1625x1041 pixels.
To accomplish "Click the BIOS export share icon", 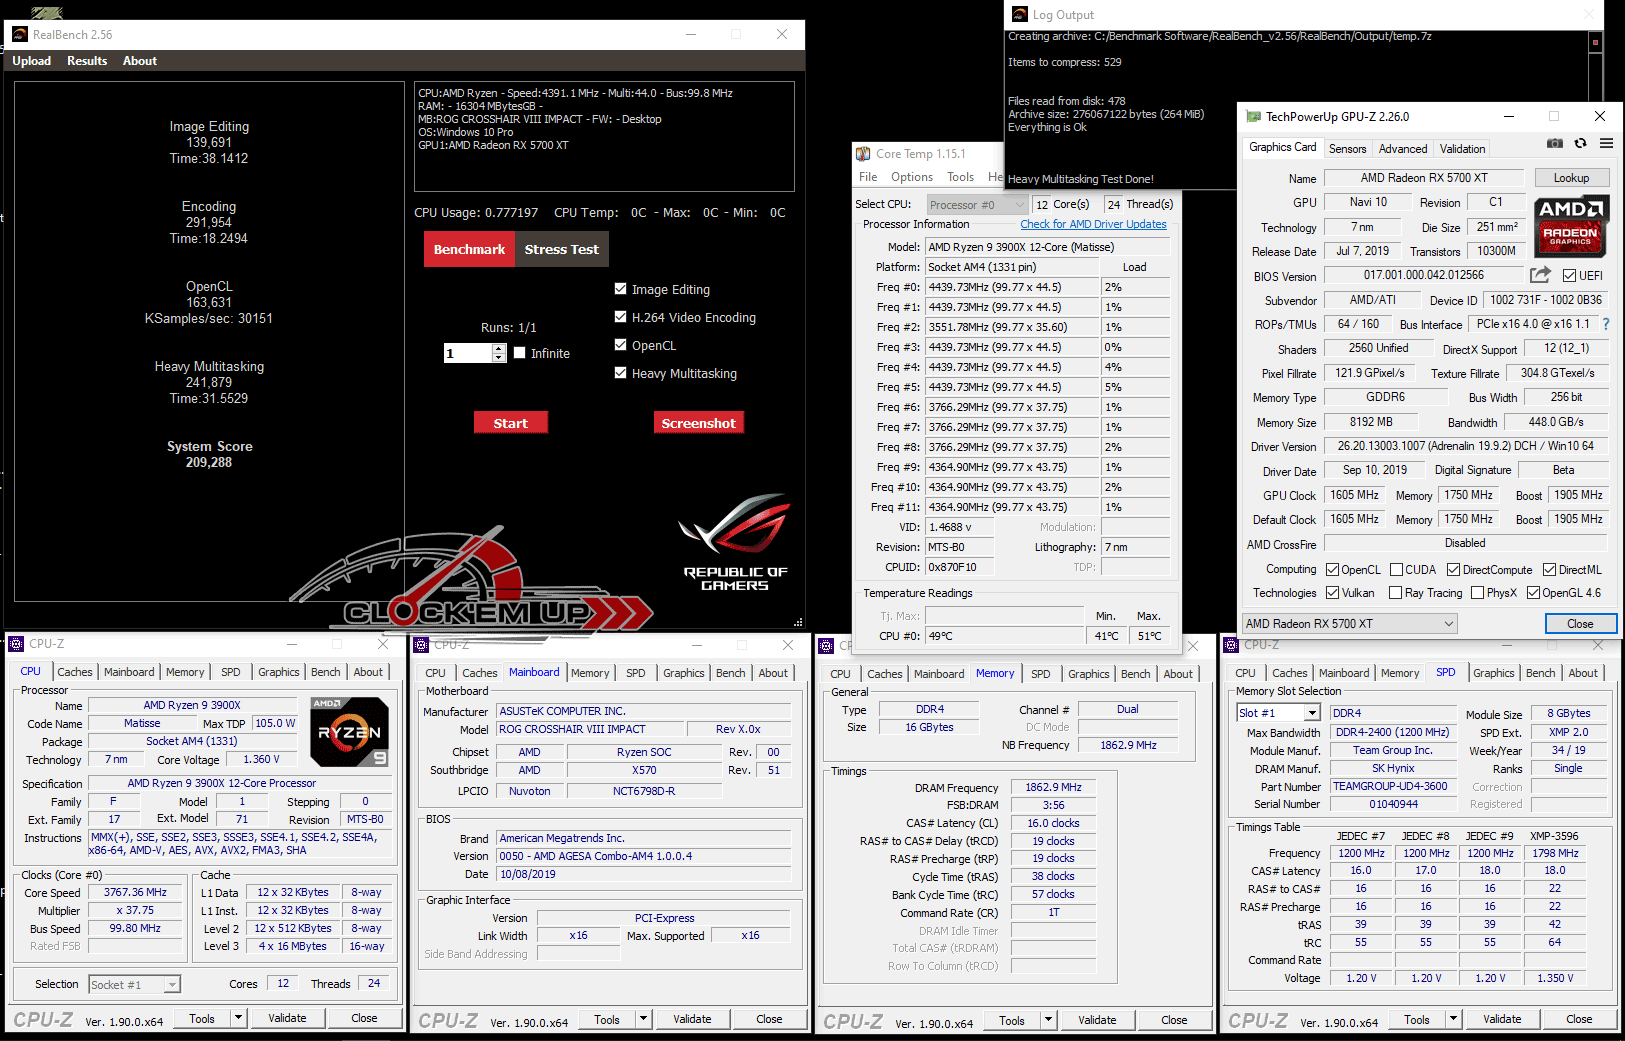I will 1540,275.
